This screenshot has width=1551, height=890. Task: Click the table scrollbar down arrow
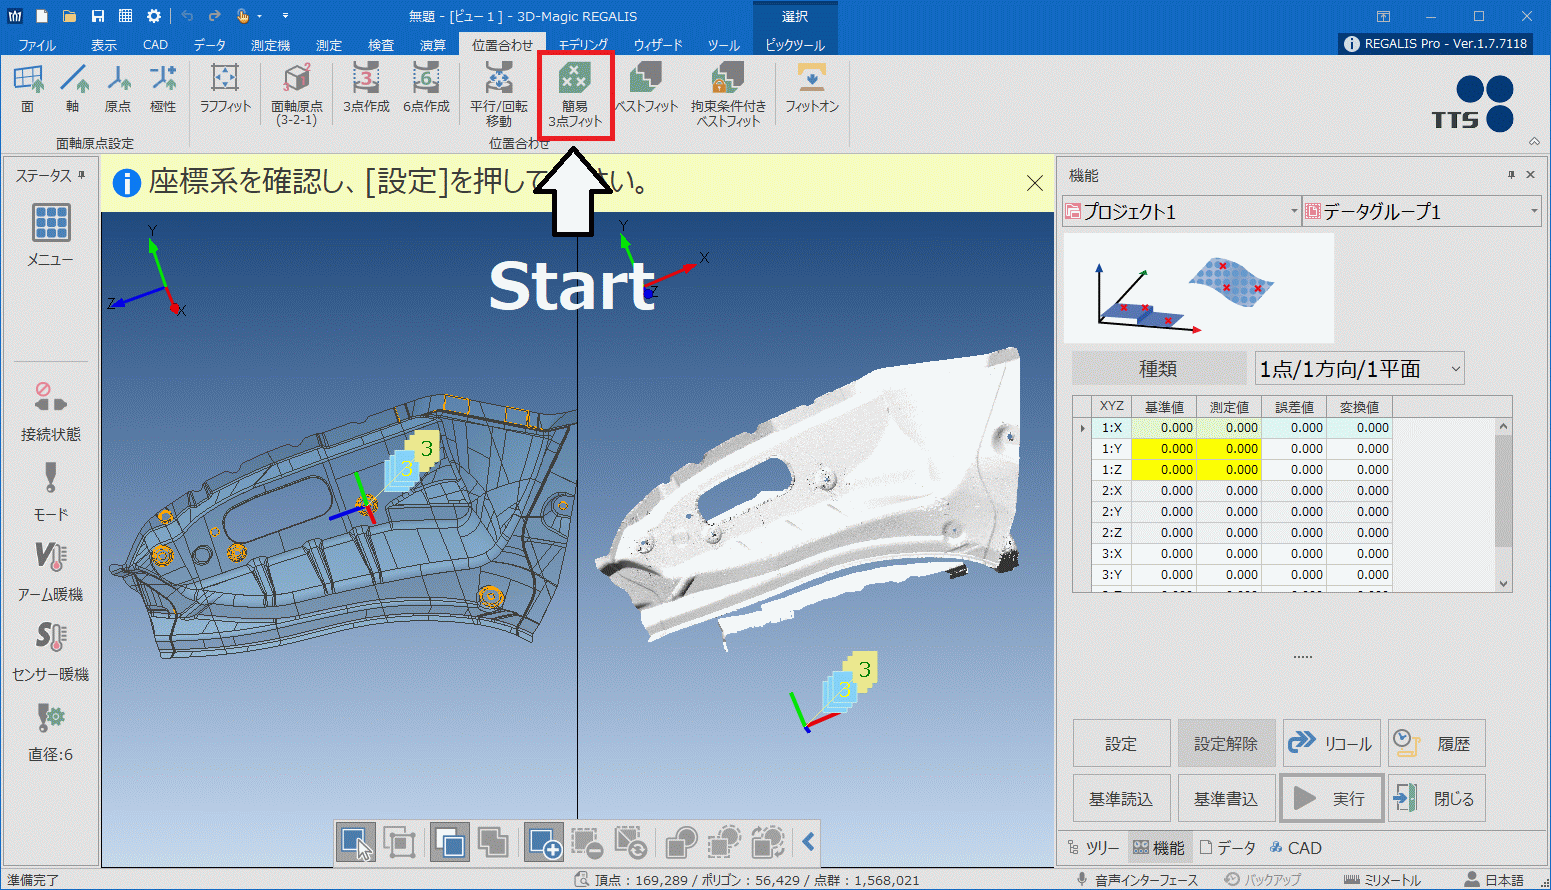click(1503, 583)
